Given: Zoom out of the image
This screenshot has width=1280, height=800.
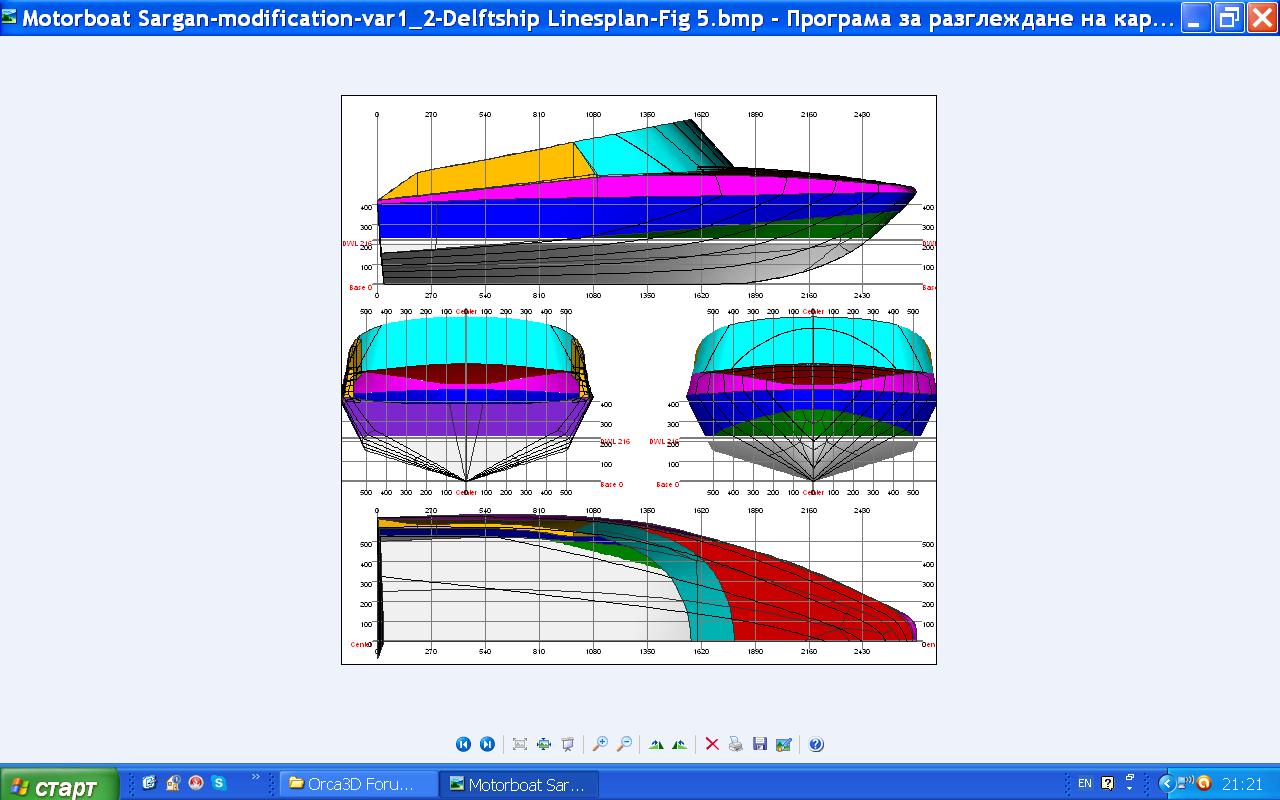Looking at the screenshot, I should click(624, 744).
